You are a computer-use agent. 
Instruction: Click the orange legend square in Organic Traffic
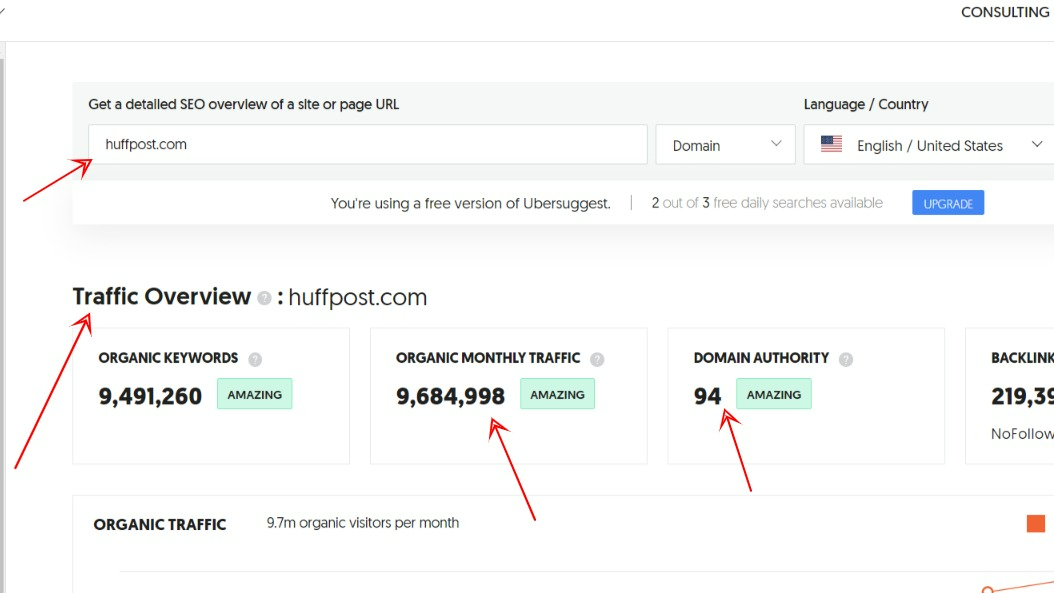pyautogui.click(x=1035, y=524)
